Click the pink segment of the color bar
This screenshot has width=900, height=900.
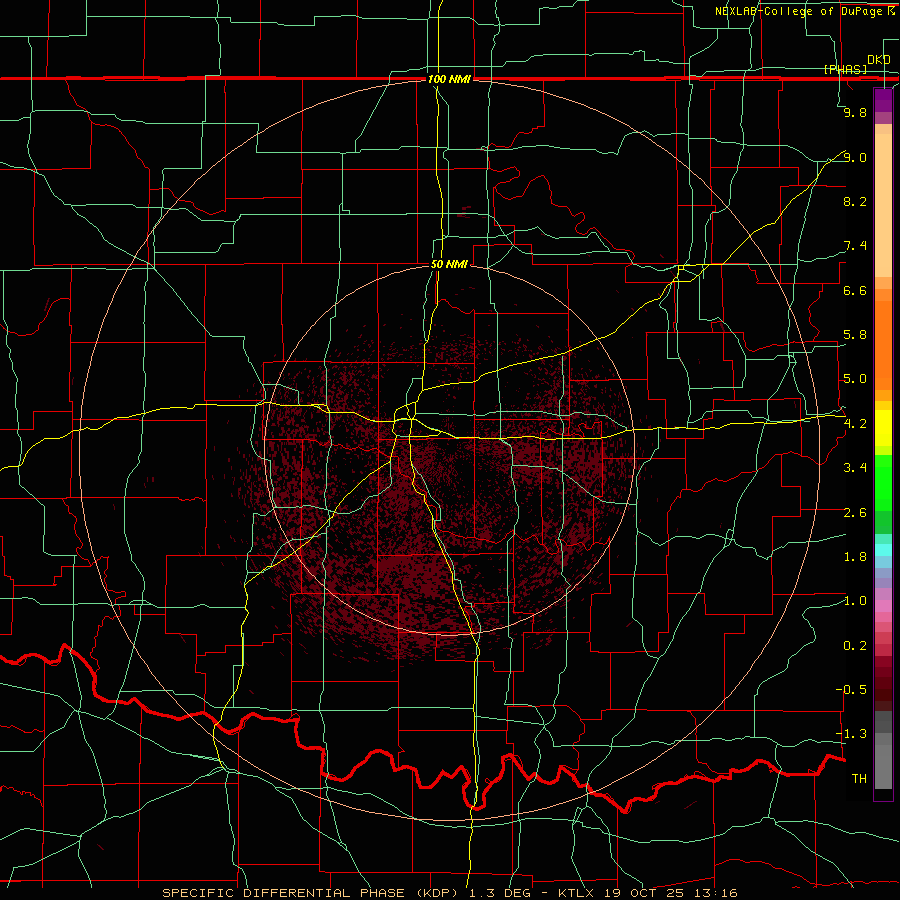tap(883, 606)
